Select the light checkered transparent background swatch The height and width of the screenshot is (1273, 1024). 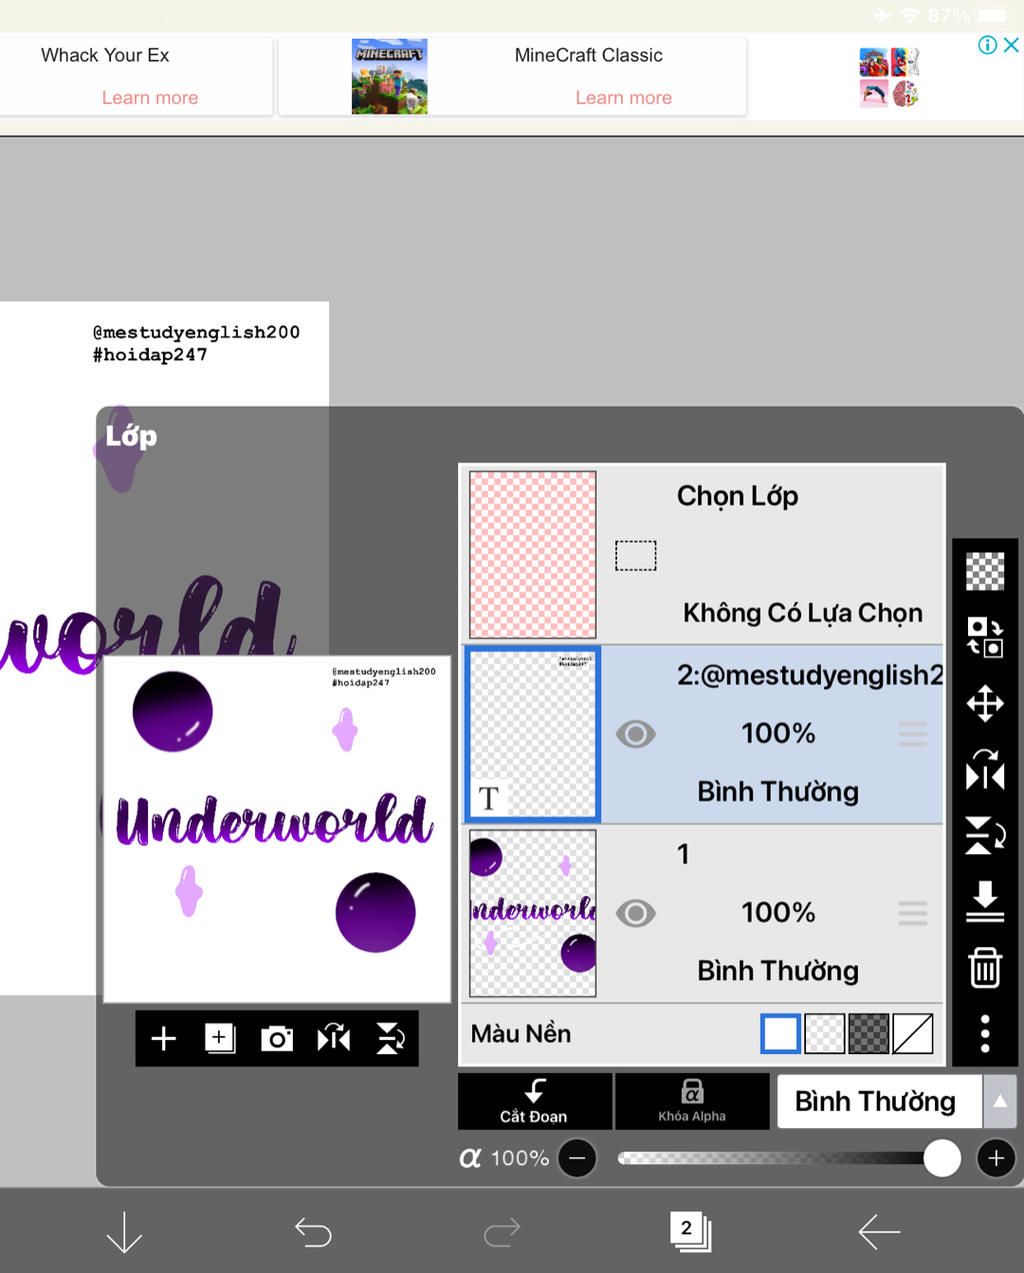tap(824, 1034)
